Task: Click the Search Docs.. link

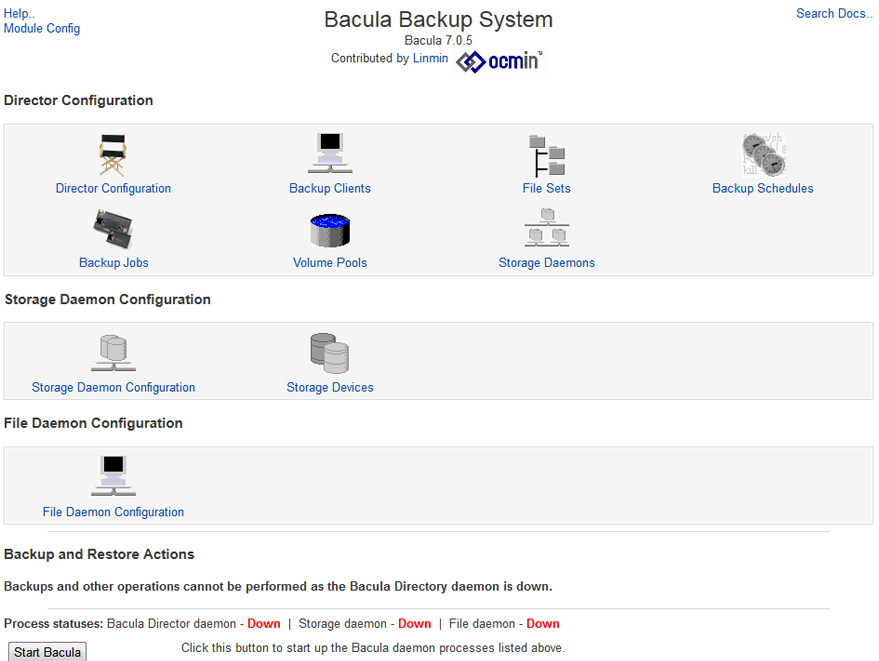Action: point(834,13)
